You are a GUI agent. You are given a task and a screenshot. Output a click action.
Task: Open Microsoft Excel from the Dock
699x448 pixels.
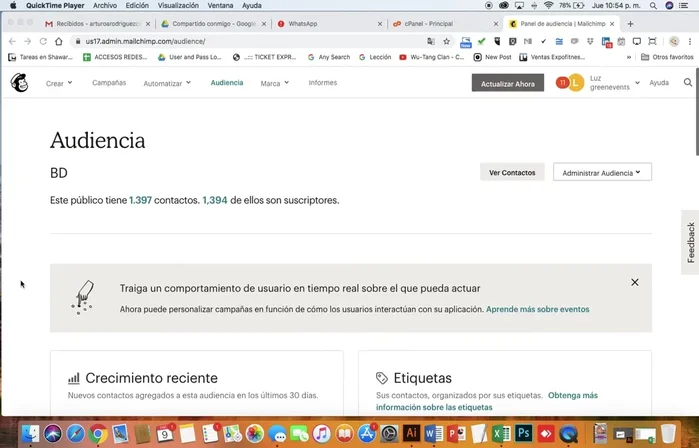501,433
